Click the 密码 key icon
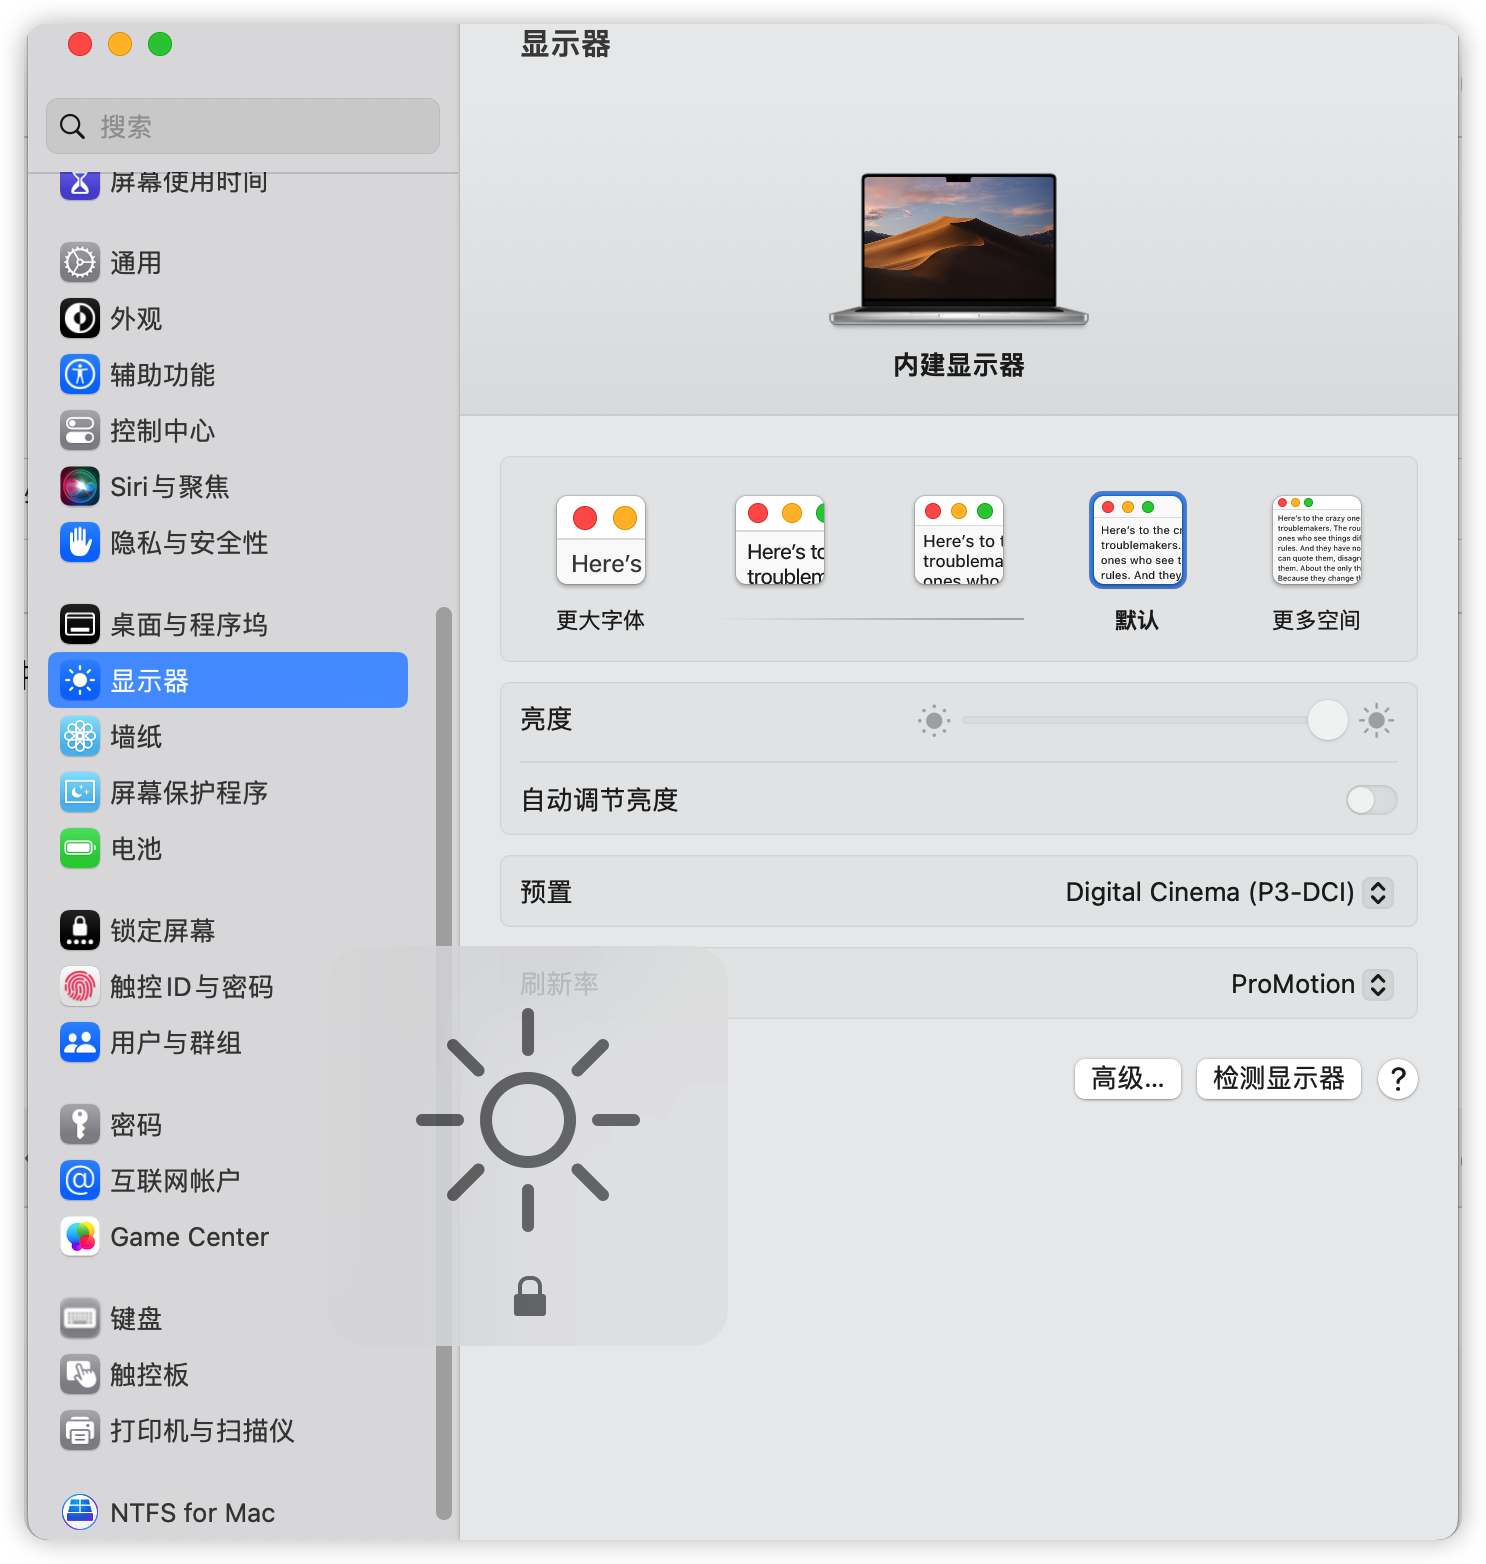Screen dimensions: 1486x1564 (80, 1125)
